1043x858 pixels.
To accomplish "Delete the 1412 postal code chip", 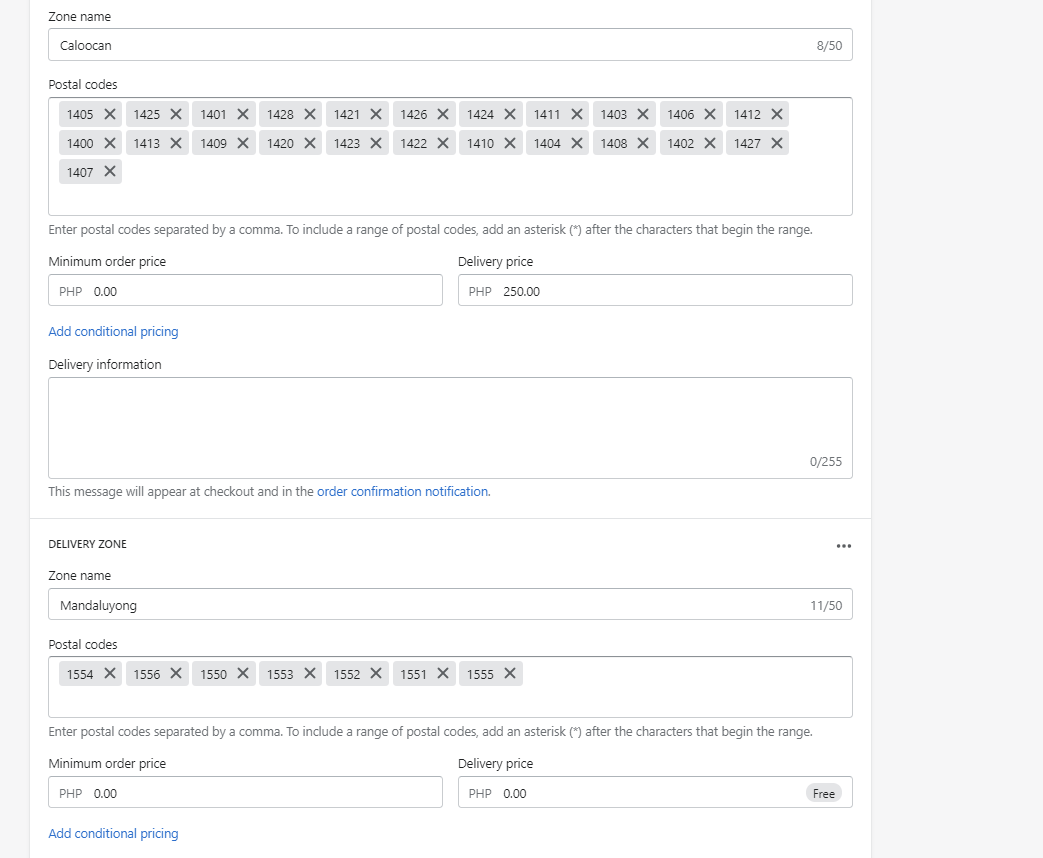I will [x=777, y=114].
